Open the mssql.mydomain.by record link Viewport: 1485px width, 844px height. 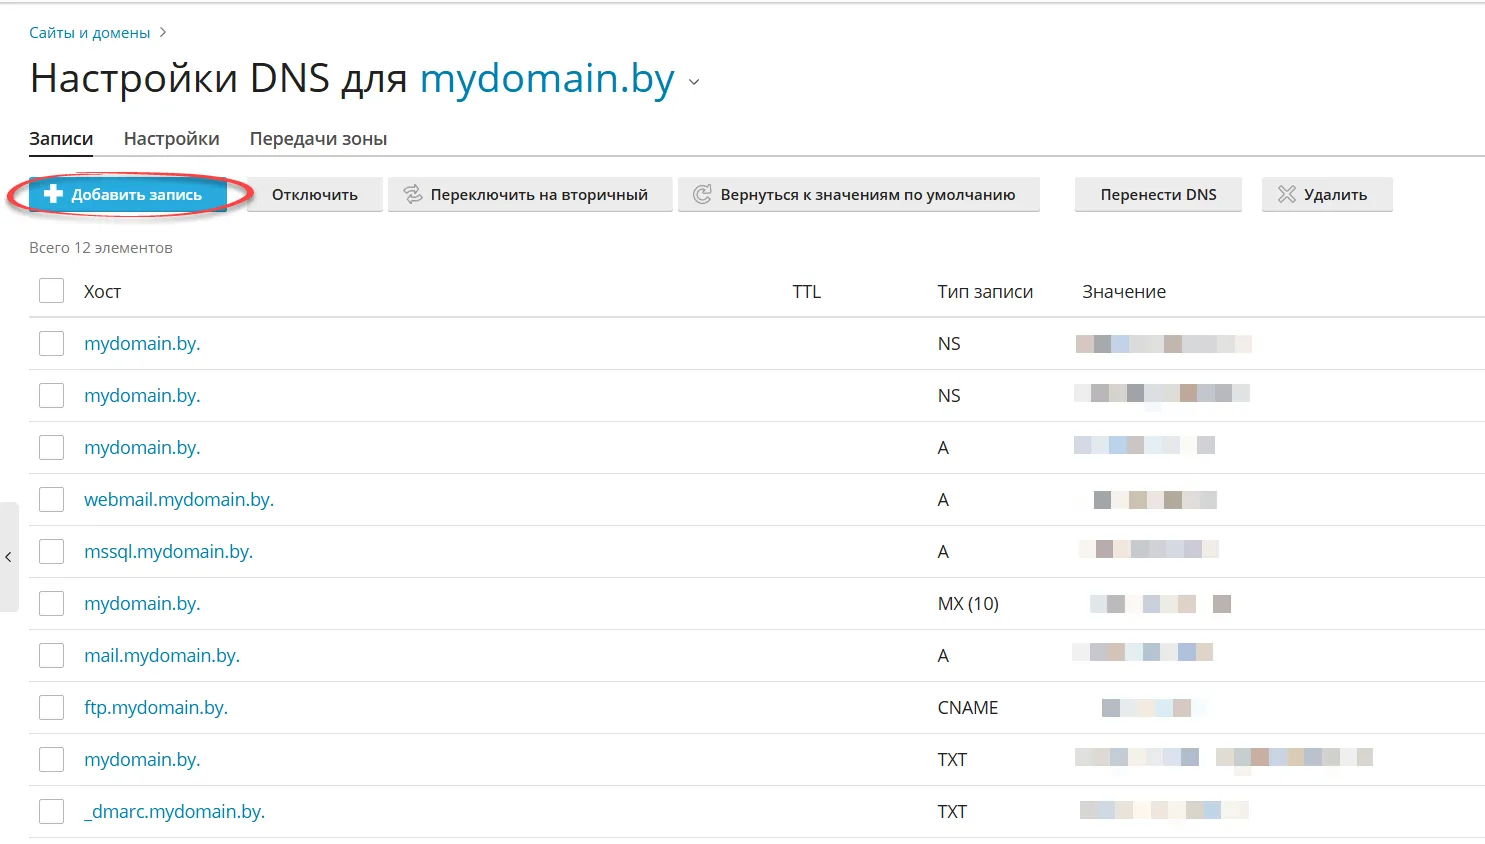coord(168,551)
